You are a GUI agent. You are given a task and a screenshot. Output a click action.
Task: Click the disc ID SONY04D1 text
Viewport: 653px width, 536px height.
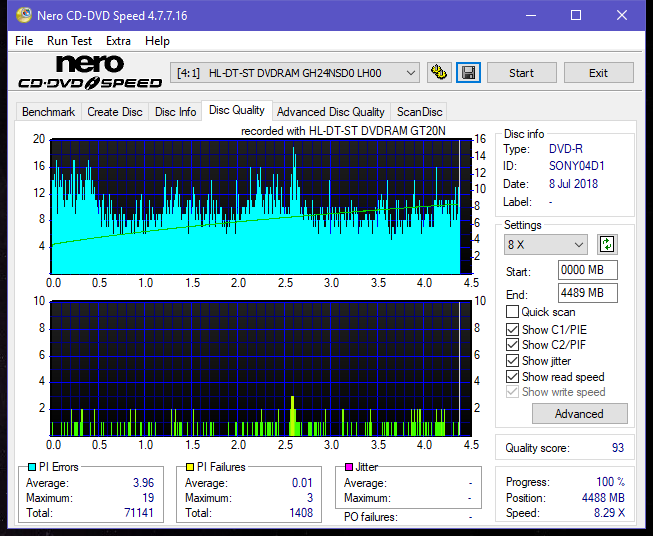[576, 166]
